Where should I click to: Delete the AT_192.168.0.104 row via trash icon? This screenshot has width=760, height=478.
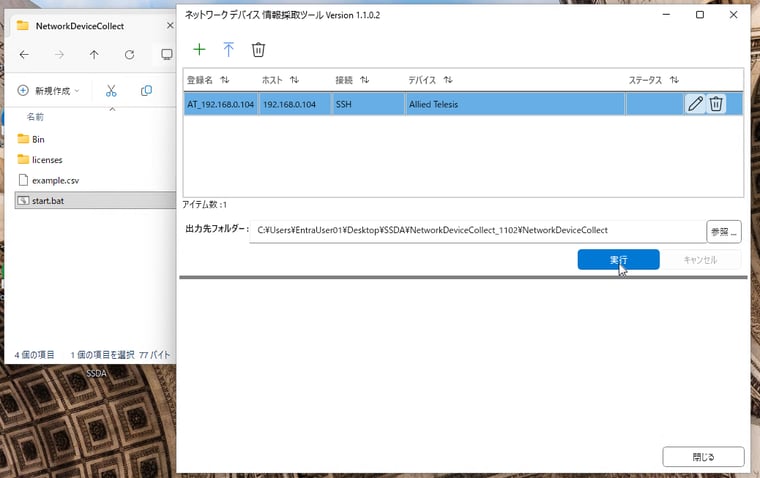[x=716, y=104]
